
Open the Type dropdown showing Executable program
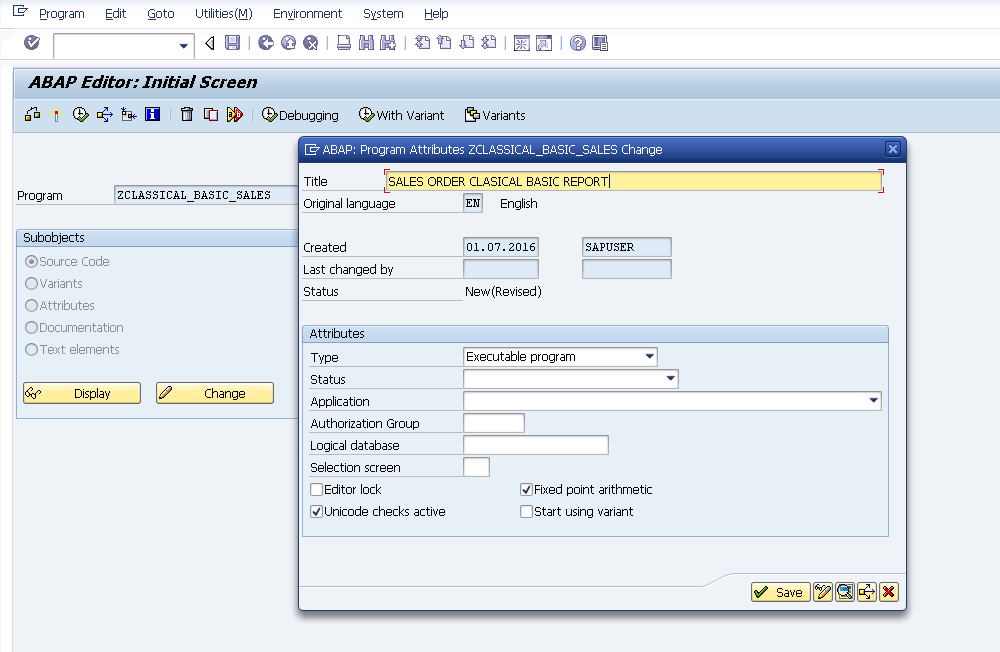click(x=651, y=357)
